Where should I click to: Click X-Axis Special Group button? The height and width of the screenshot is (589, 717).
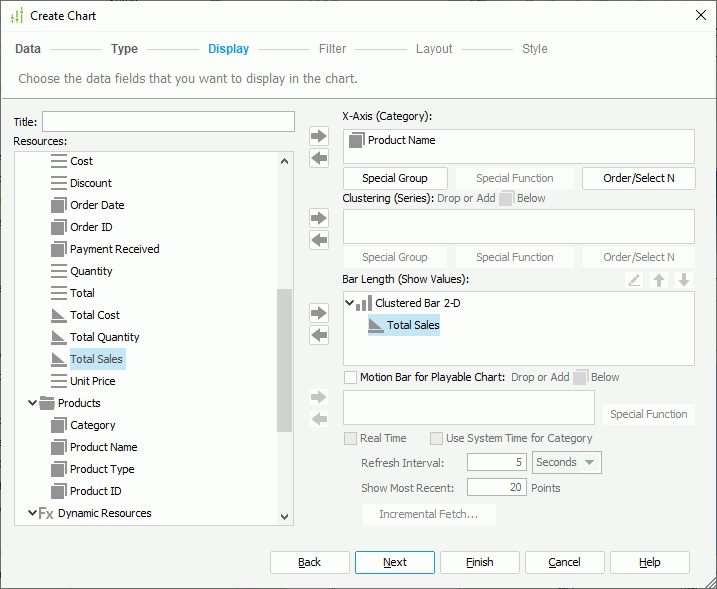tap(395, 178)
